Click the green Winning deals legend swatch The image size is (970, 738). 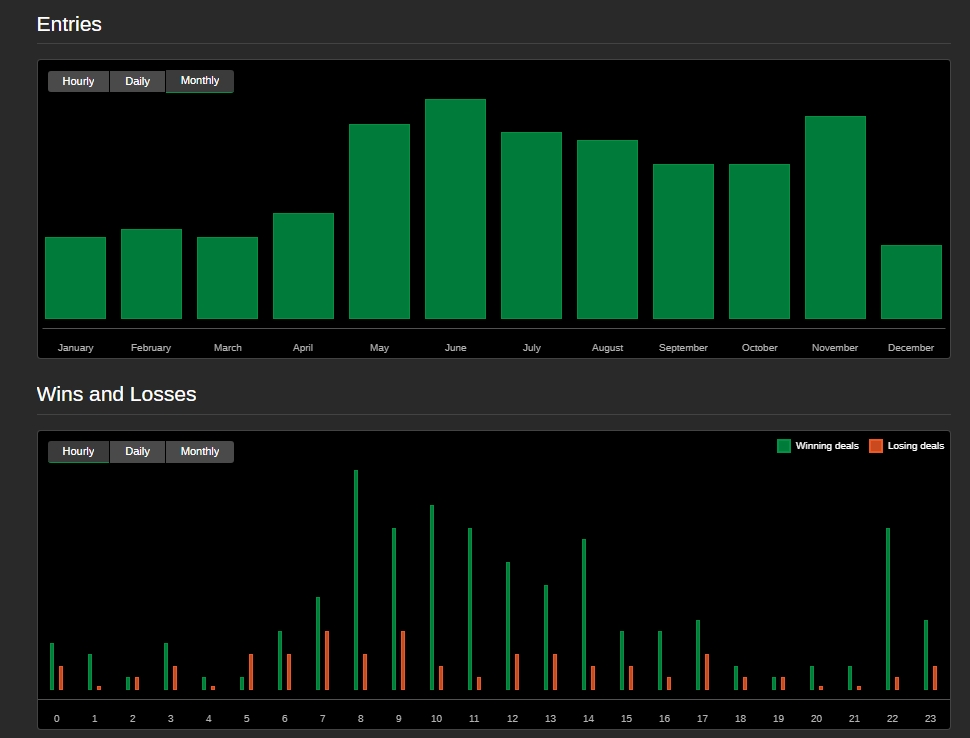tap(784, 446)
